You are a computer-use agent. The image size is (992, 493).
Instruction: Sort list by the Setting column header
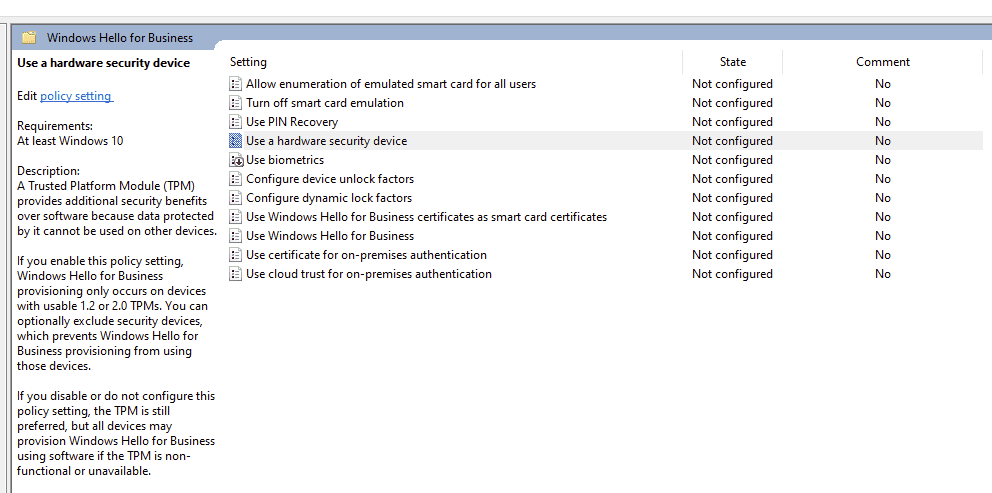[249, 62]
